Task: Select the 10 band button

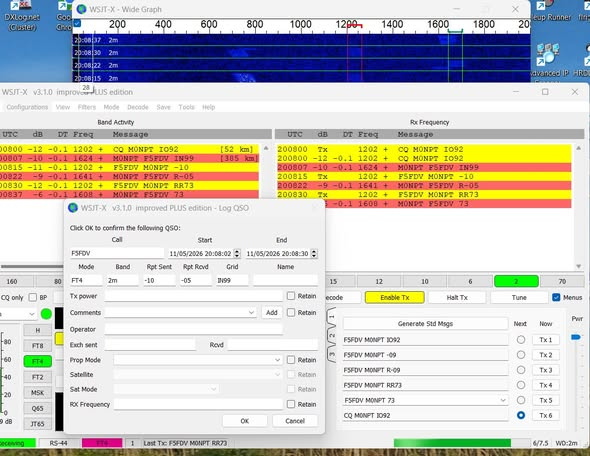Action: 424,281
